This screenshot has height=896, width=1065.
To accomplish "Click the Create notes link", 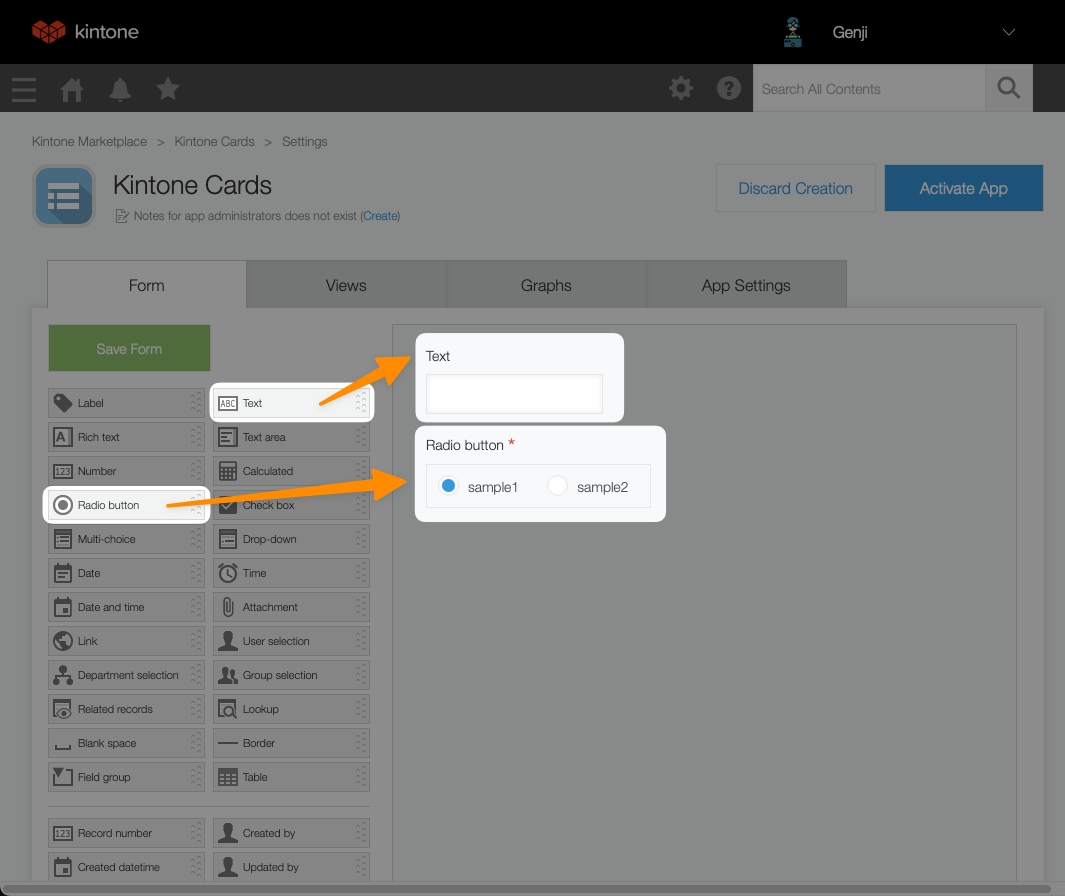I will point(380,216).
